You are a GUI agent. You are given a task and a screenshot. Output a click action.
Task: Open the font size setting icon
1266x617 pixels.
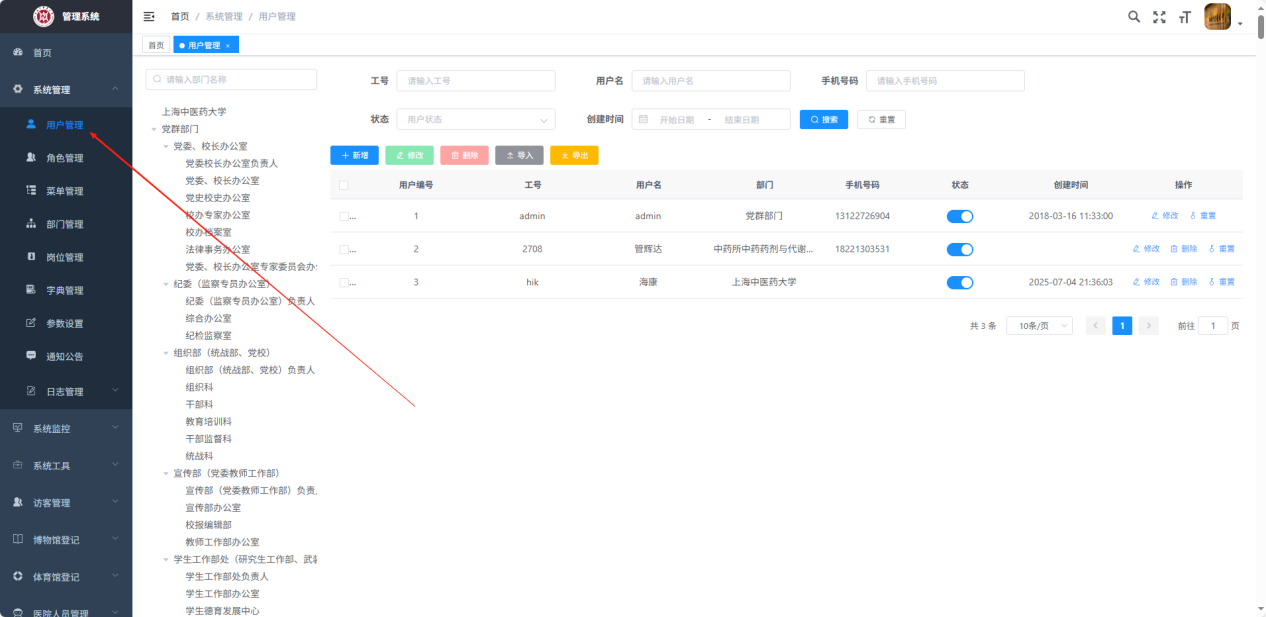(1185, 16)
